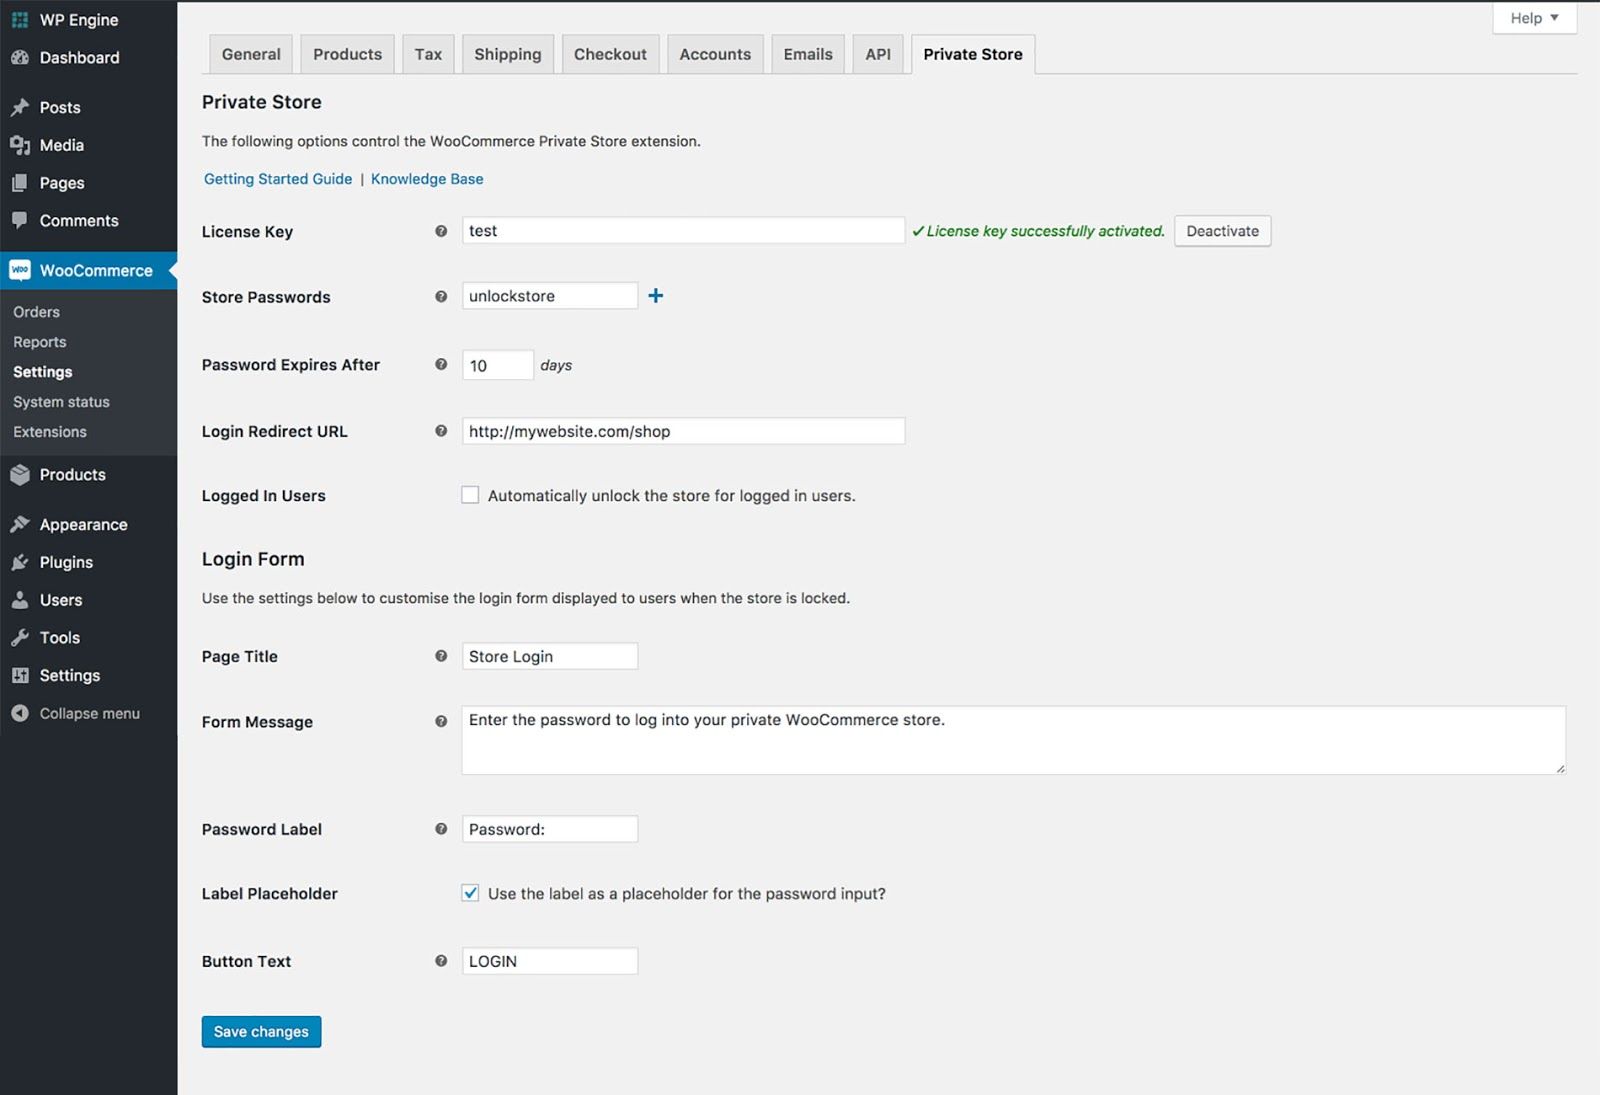Click the Tools wrench icon
Screen dimensions: 1600x1095
coord(22,637)
